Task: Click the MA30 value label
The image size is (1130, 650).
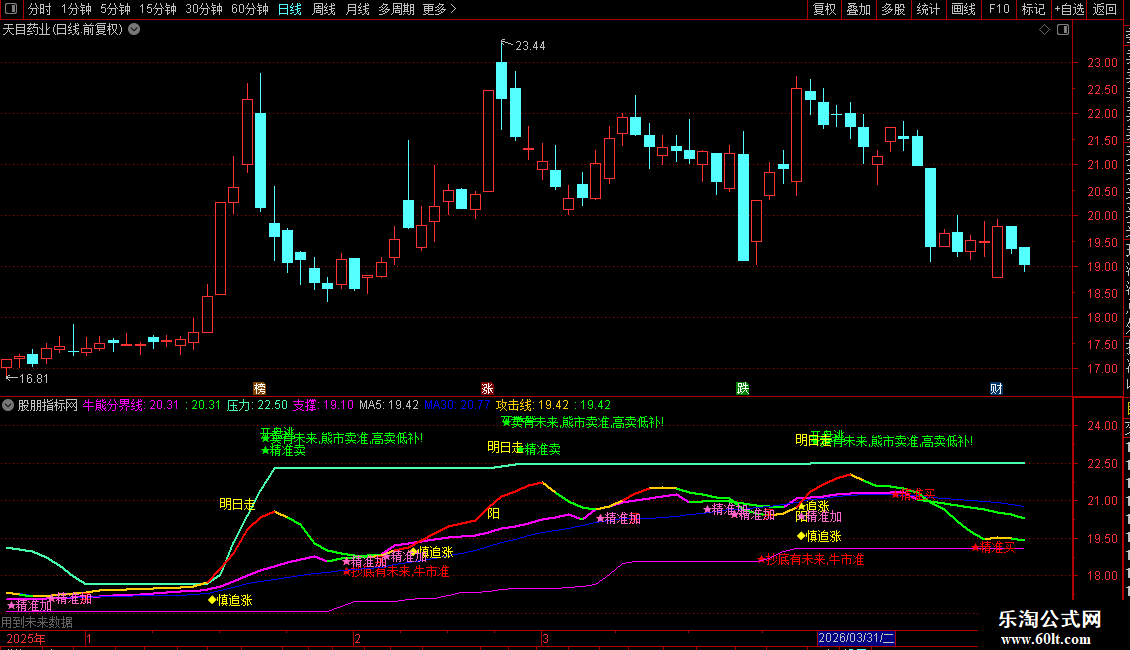Action: [457, 406]
